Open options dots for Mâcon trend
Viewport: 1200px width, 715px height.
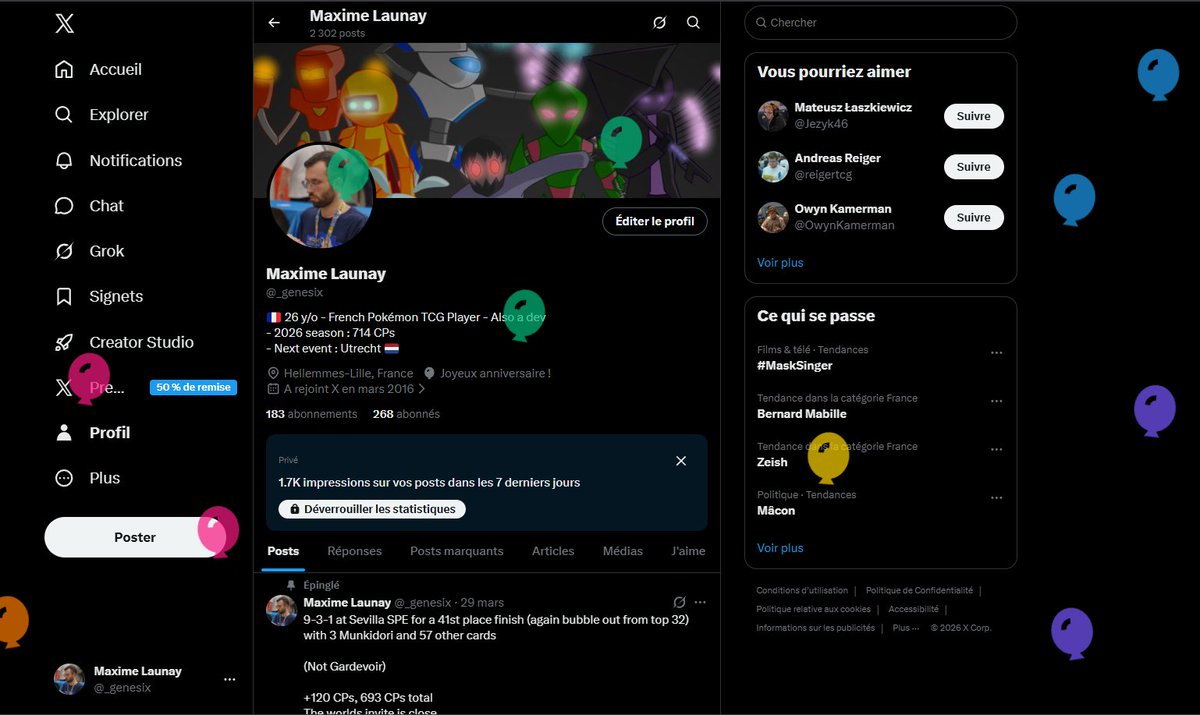996,498
